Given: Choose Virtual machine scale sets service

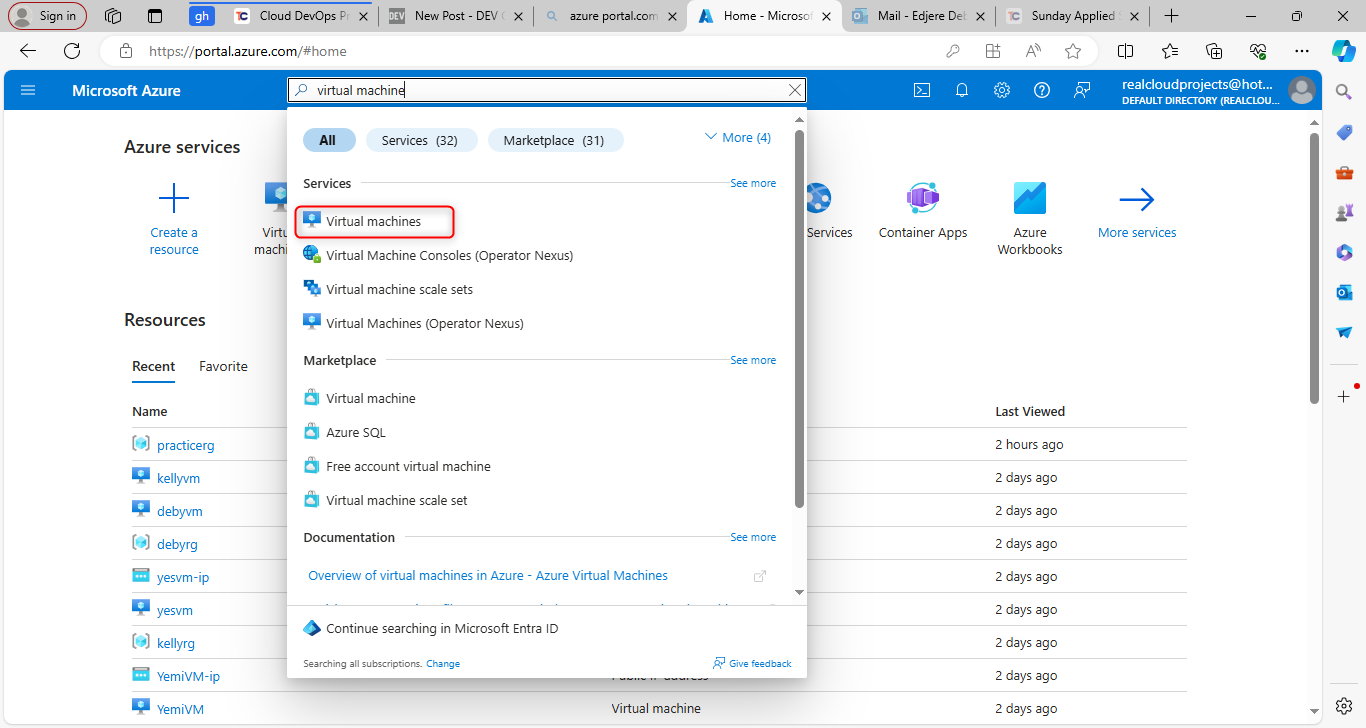Looking at the screenshot, I should click(x=399, y=289).
